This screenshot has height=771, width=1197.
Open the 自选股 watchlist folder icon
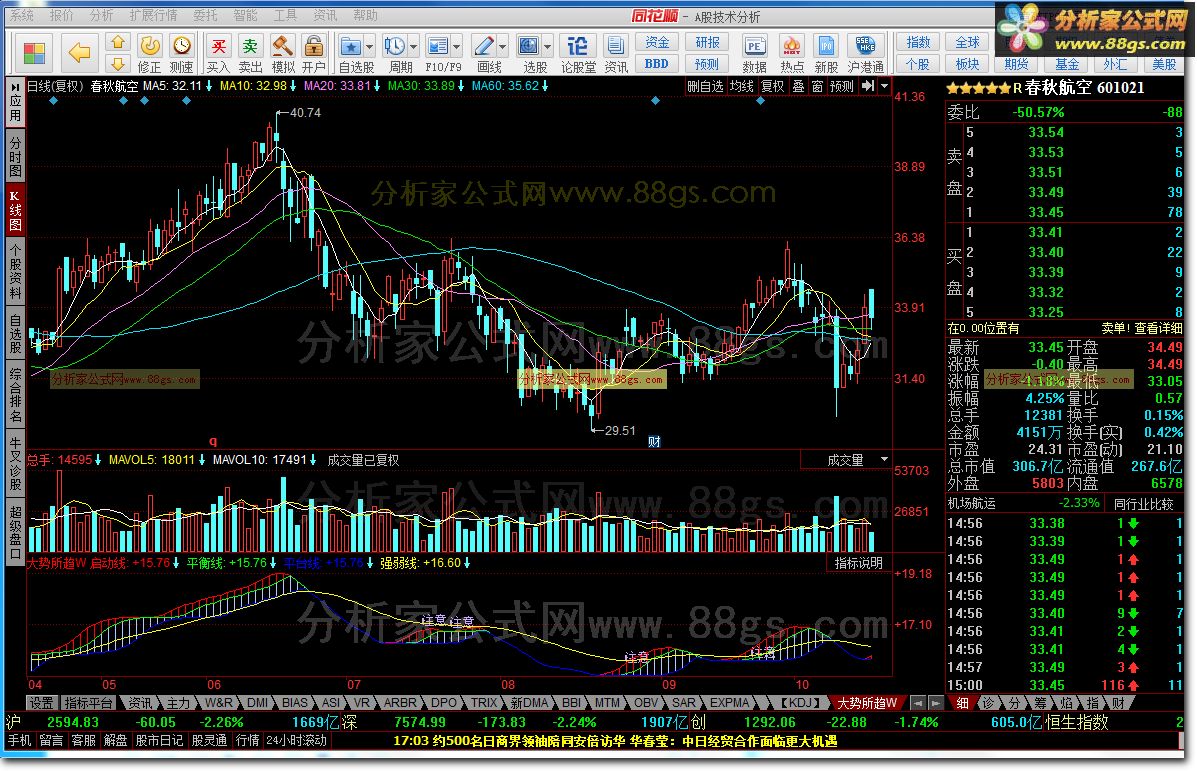click(x=350, y=47)
